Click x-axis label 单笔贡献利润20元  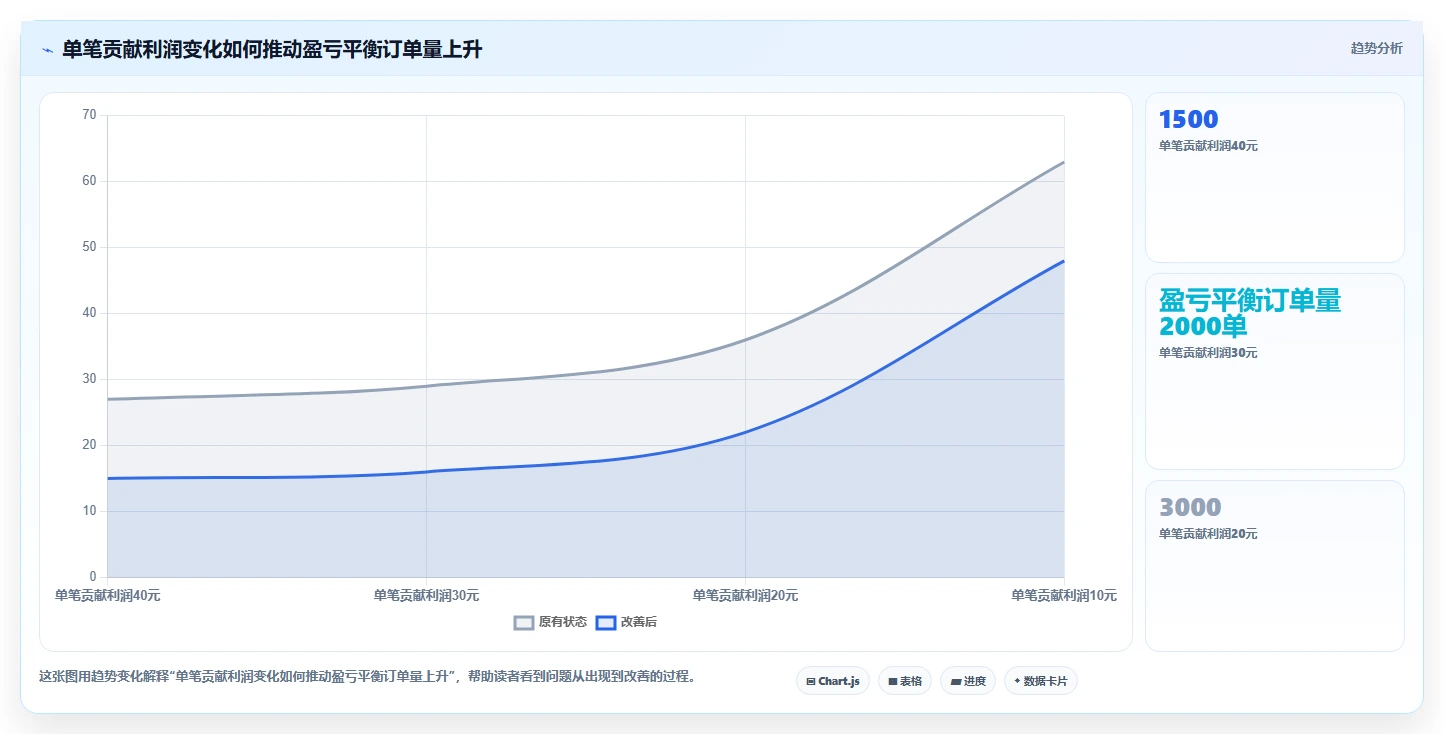pos(745,595)
